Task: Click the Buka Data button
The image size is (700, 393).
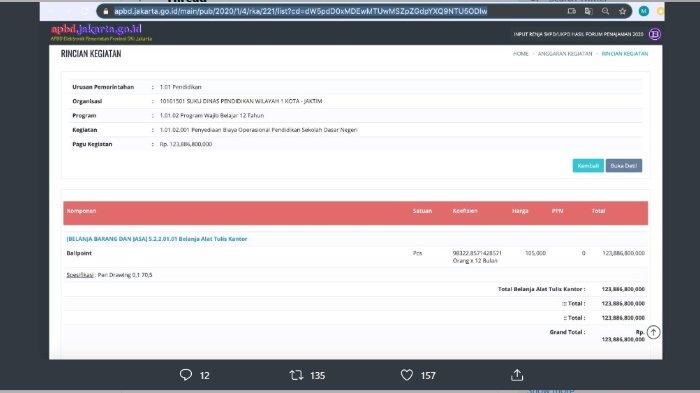Action: [x=624, y=166]
